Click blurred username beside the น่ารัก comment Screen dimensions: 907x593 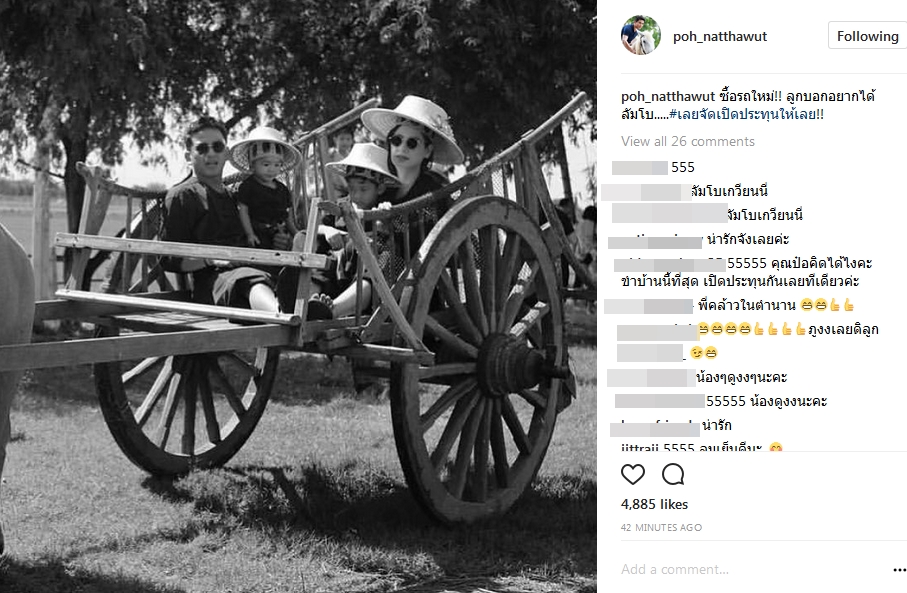(x=655, y=429)
